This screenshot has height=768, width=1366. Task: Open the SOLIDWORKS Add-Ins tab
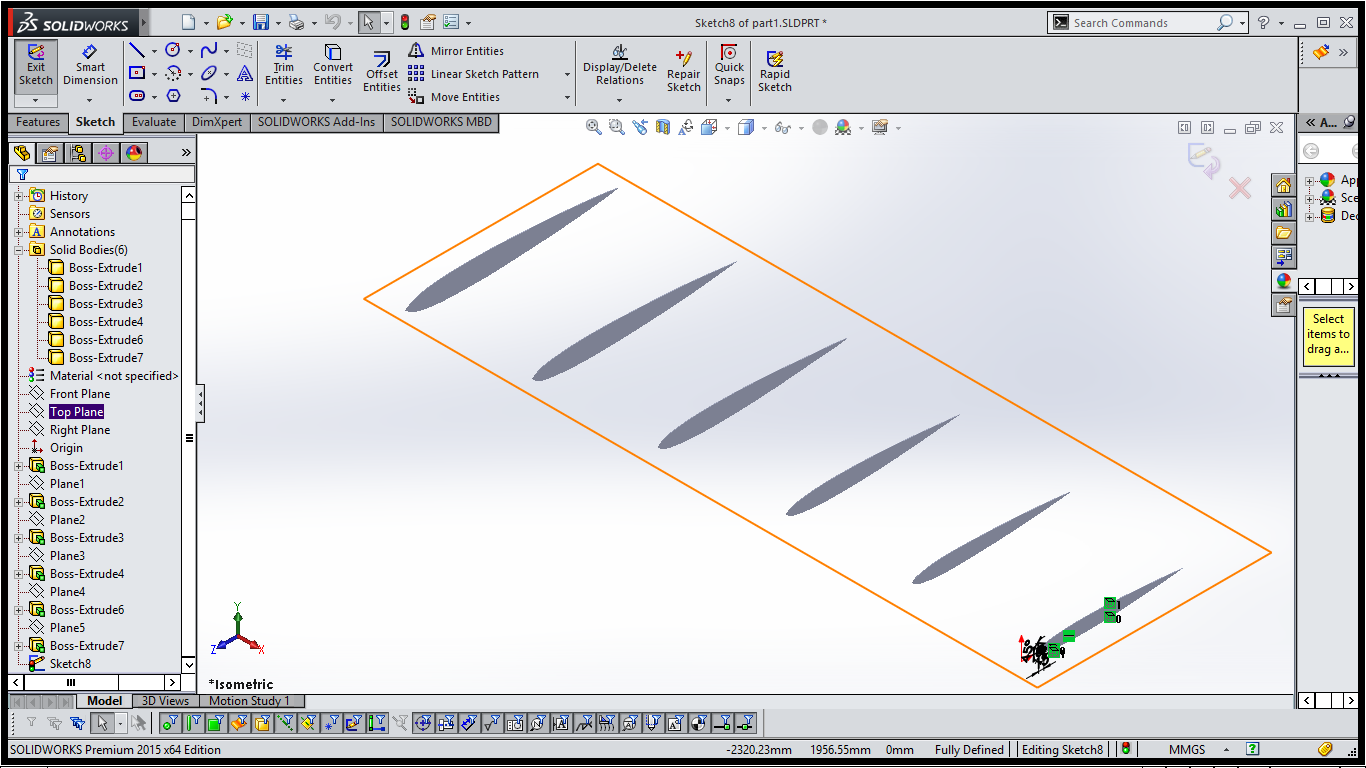[x=317, y=122]
